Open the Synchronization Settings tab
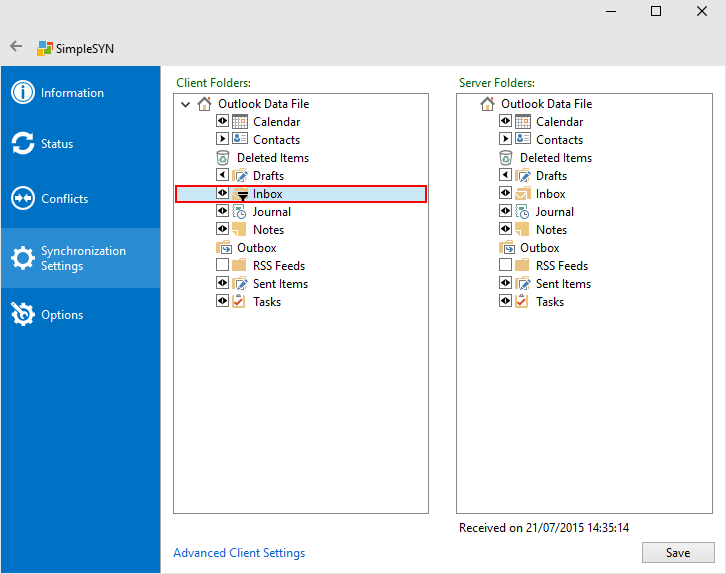 (x=83, y=258)
